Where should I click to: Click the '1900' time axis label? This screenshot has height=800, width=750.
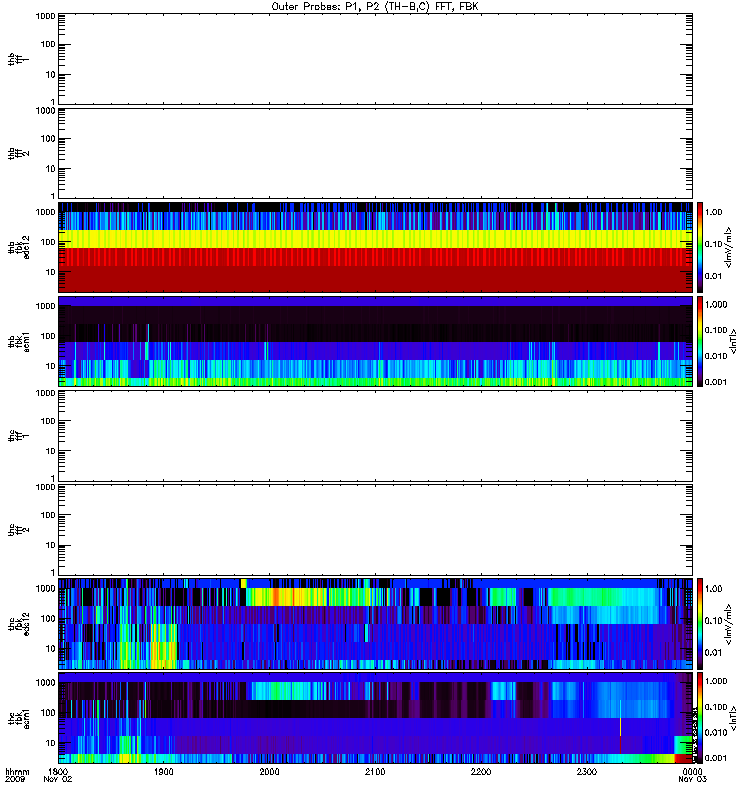pyautogui.click(x=163, y=771)
